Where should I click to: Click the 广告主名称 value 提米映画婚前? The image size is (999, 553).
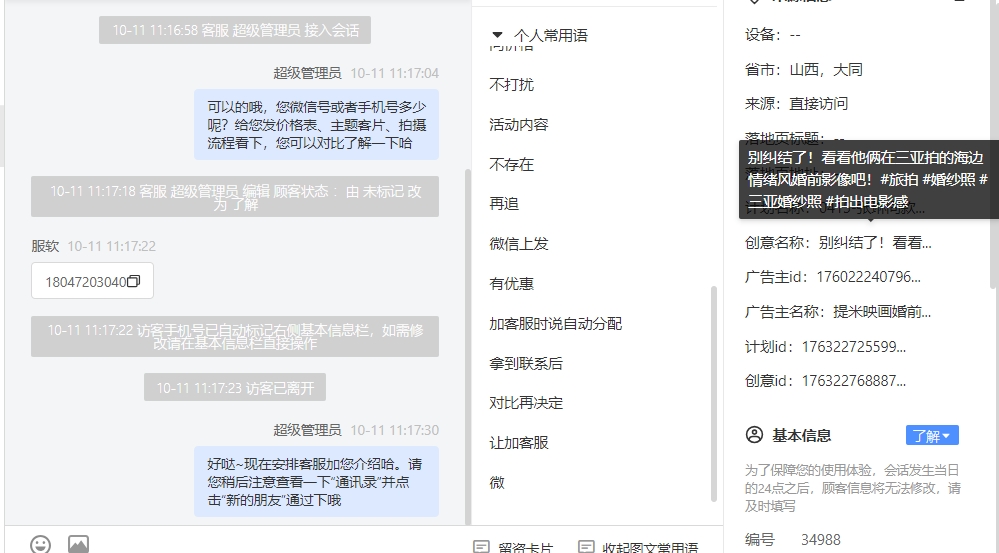pyautogui.click(x=882, y=312)
